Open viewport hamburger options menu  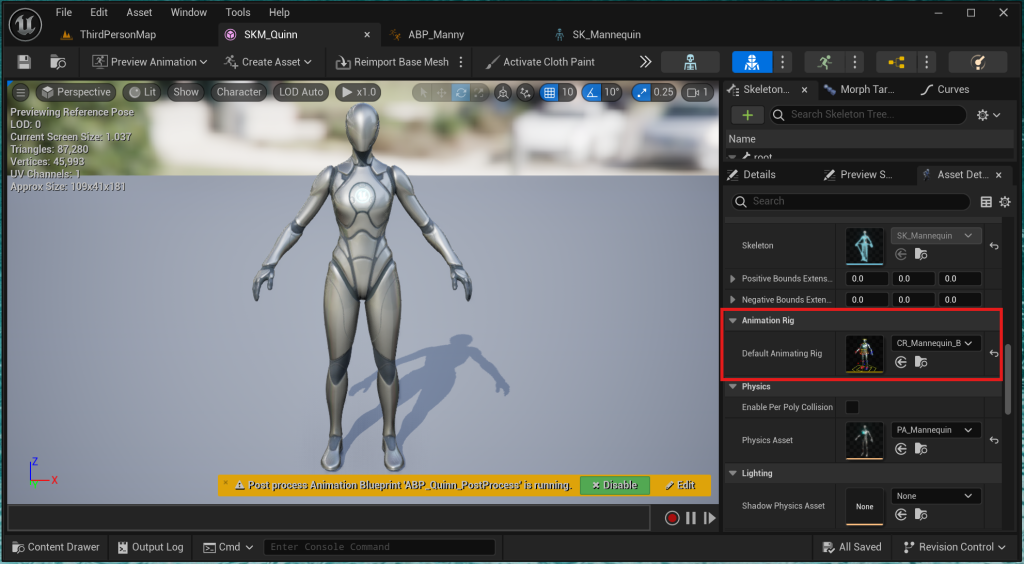point(20,92)
